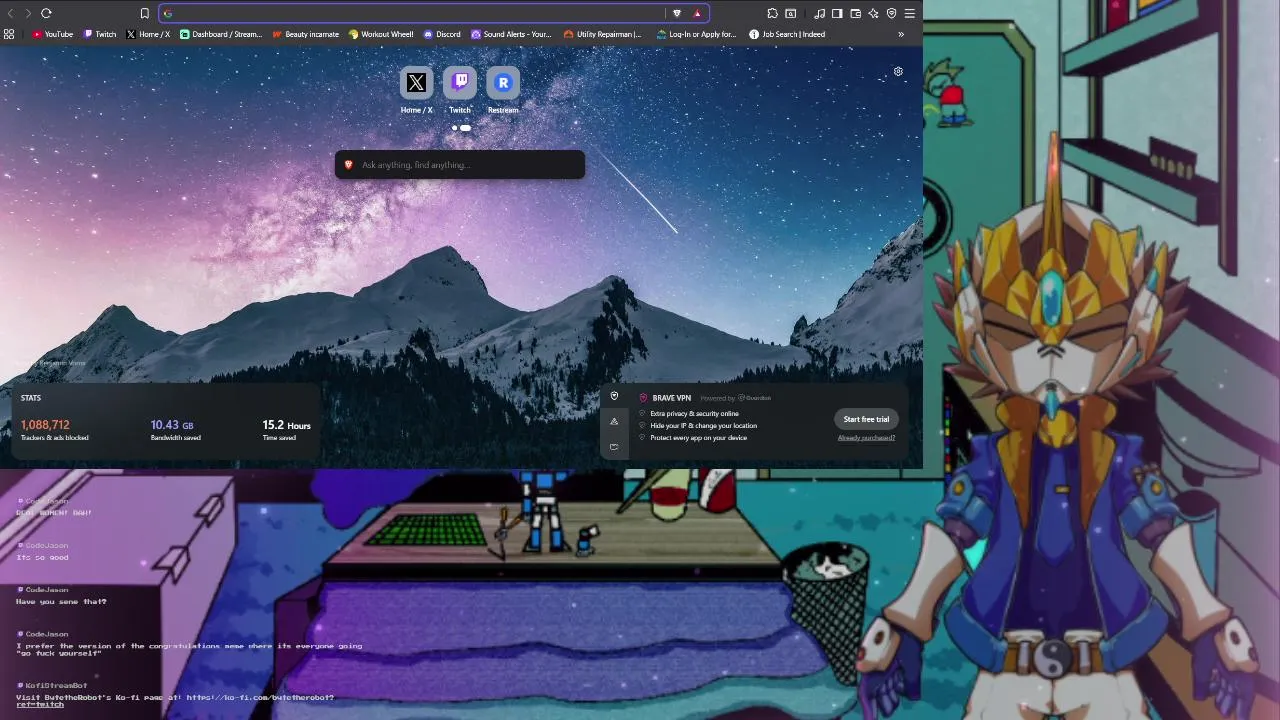Screen dimensions: 1280x720
Task: Toggle the browser sidebar panel
Action: (x=837, y=13)
